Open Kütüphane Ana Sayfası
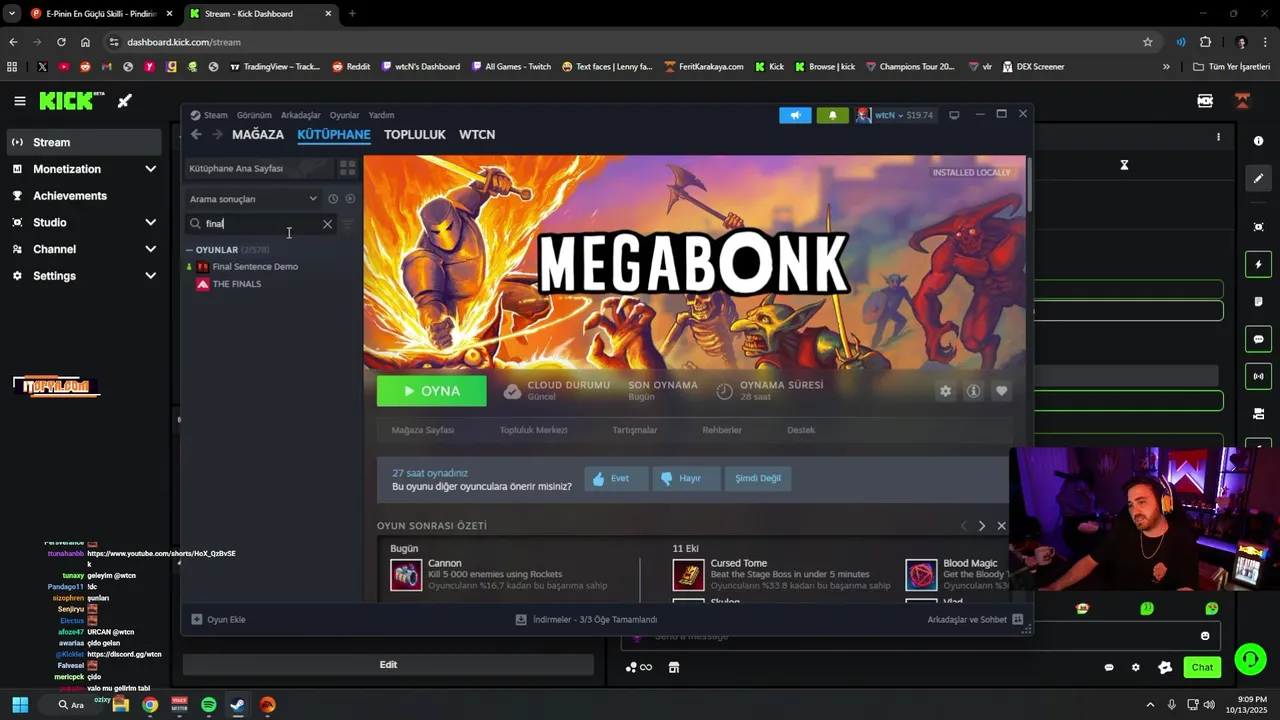The width and height of the screenshot is (1280, 720). coord(257,168)
